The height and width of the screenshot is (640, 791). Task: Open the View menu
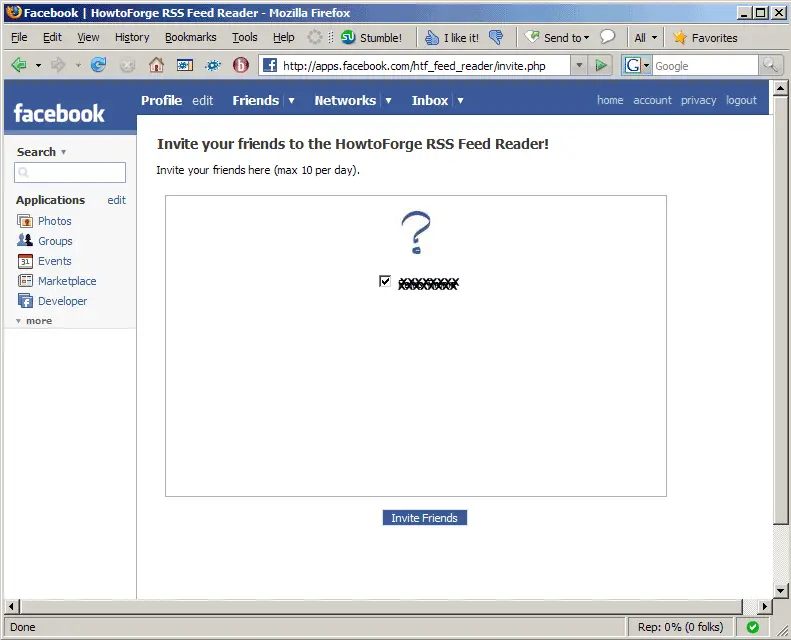tap(88, 37)
